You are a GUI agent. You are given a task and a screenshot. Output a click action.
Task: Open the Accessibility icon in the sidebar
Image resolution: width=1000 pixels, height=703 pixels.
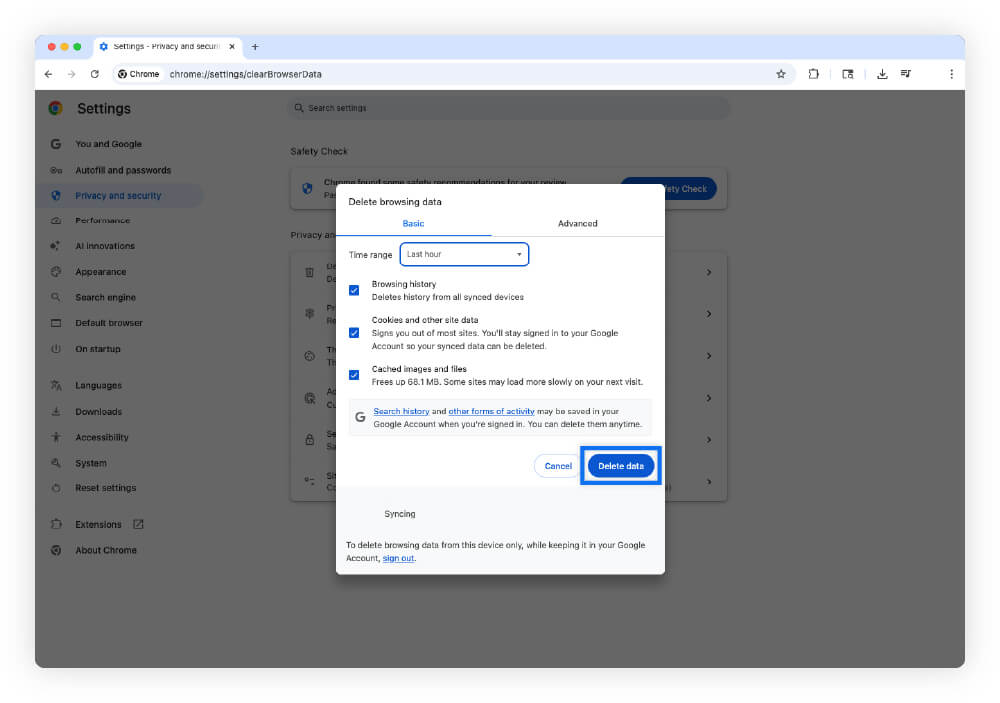[56, 437]
